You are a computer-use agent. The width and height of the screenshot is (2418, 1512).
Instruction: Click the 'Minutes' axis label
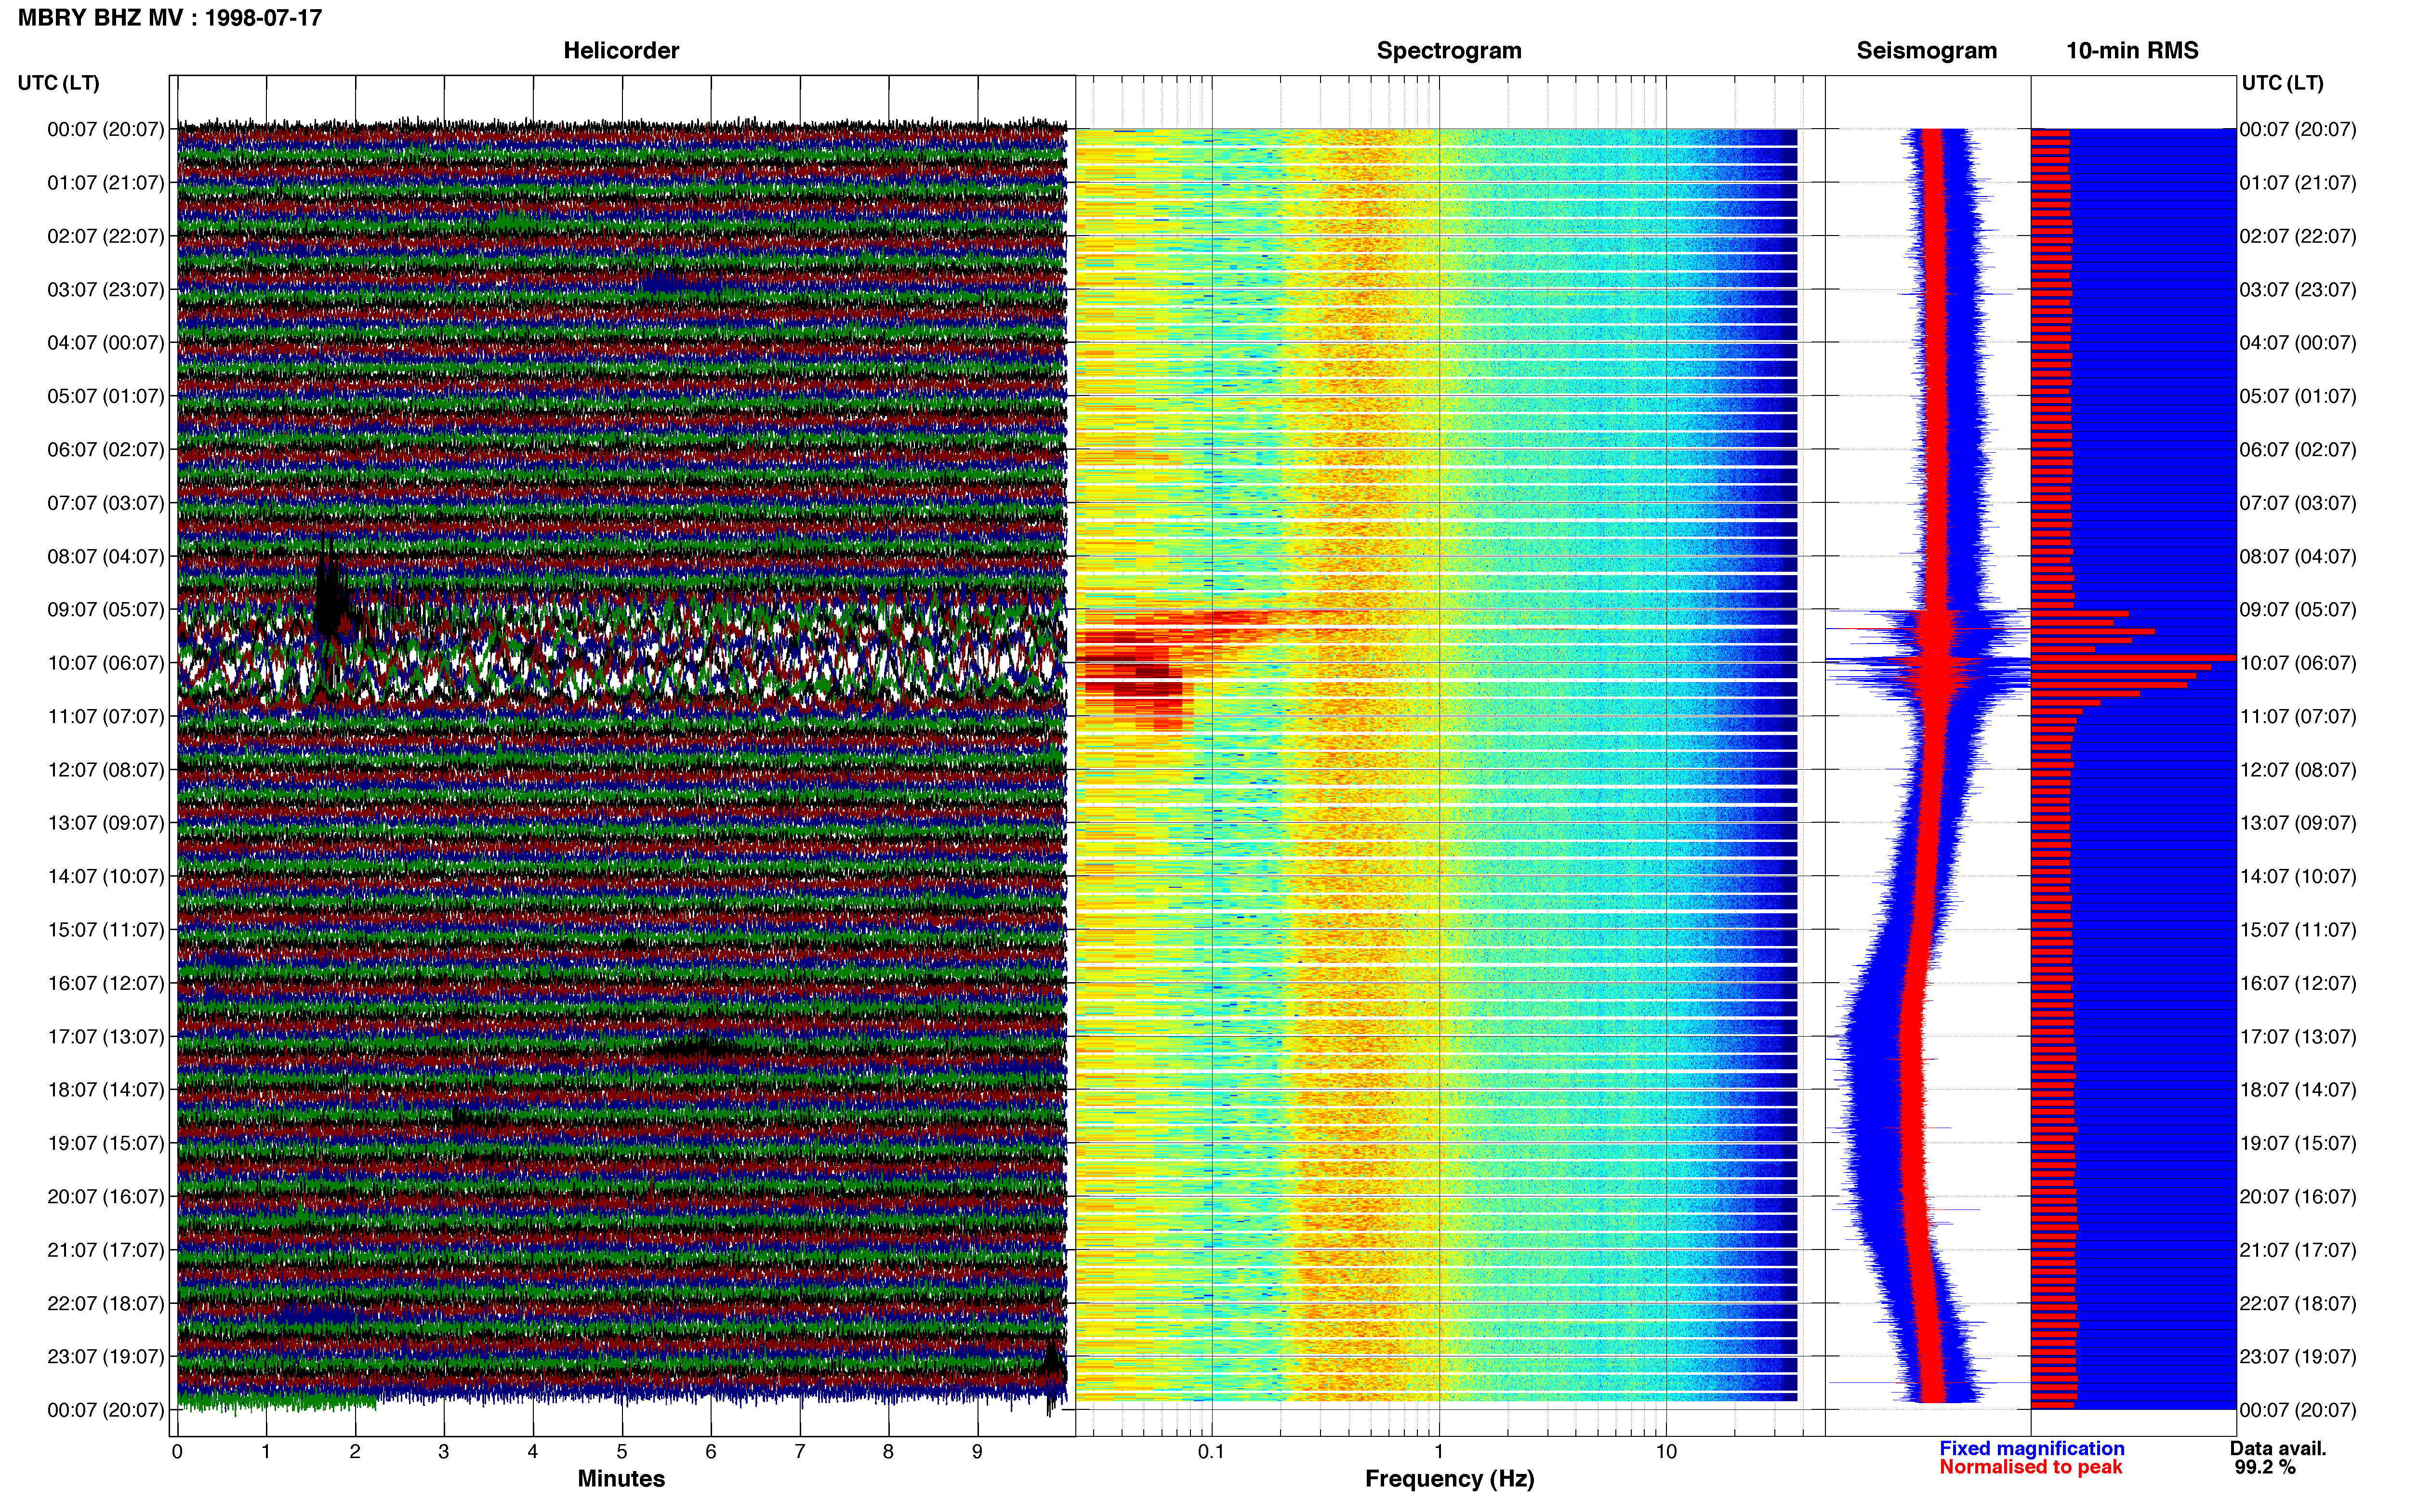621,1479
